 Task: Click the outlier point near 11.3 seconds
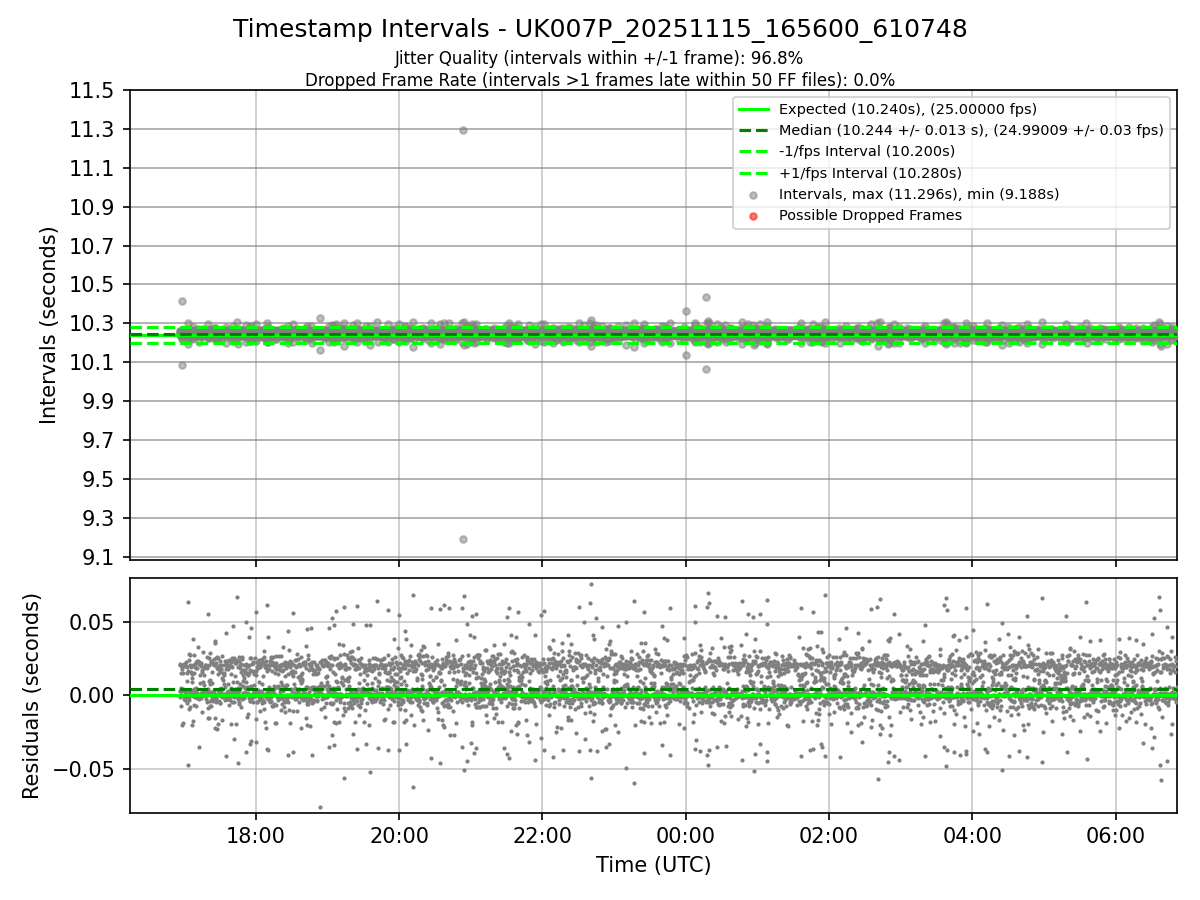pos(463,130)
